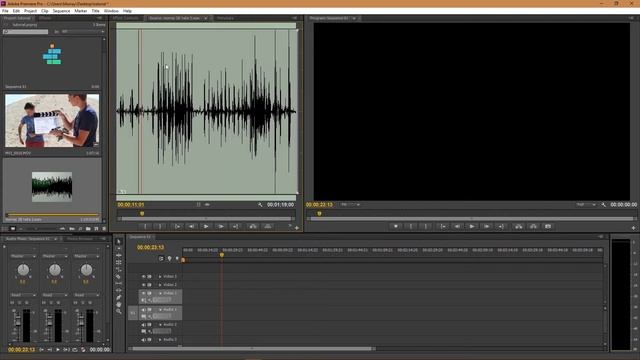Open the File menu

click(5, 11)
